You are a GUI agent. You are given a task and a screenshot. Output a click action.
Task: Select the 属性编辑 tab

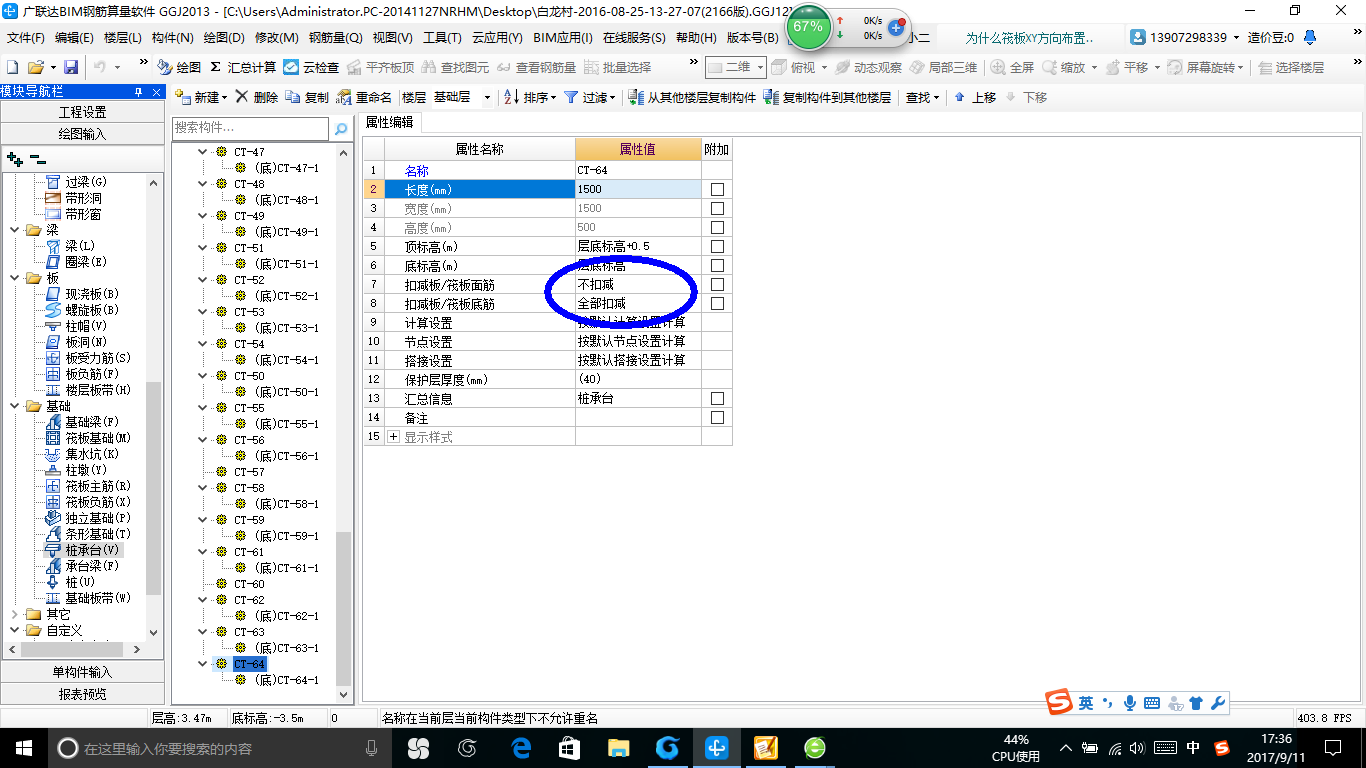tap(391, 122)
